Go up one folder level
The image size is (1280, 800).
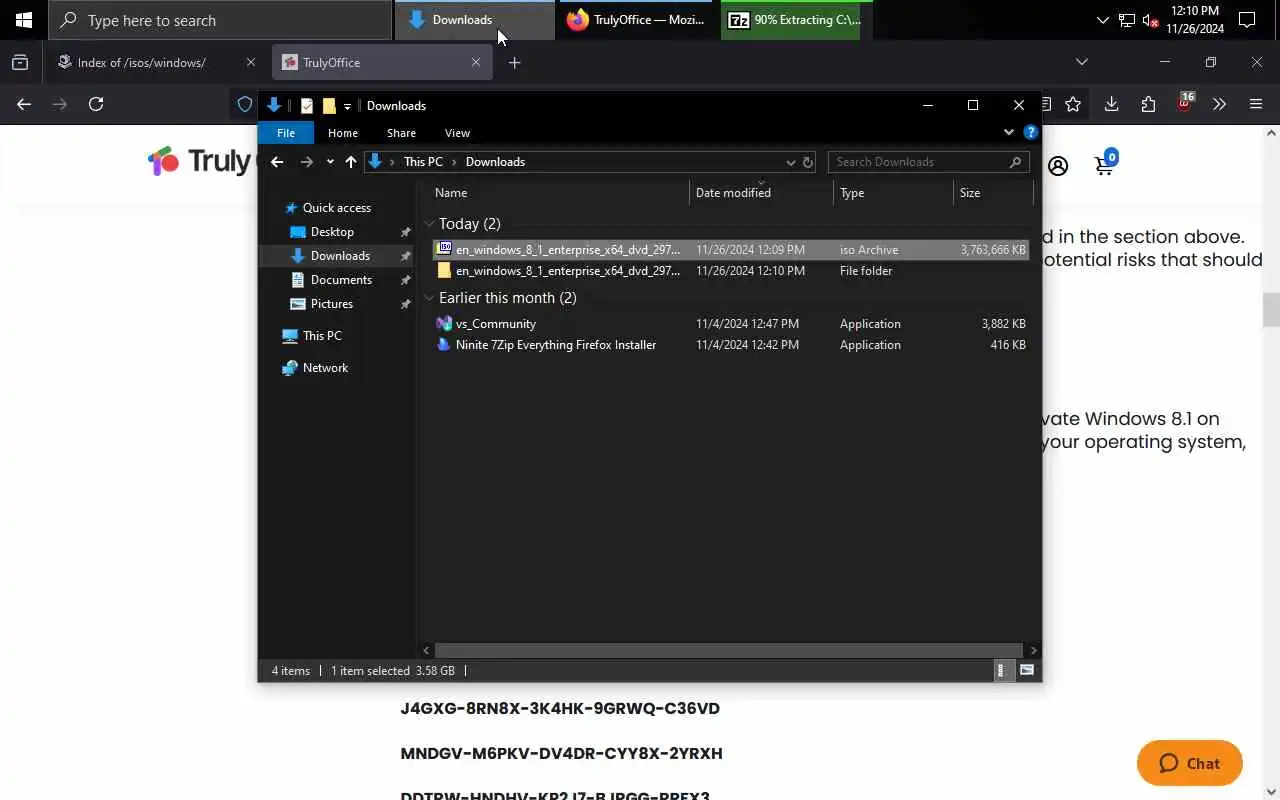(350, 162)
